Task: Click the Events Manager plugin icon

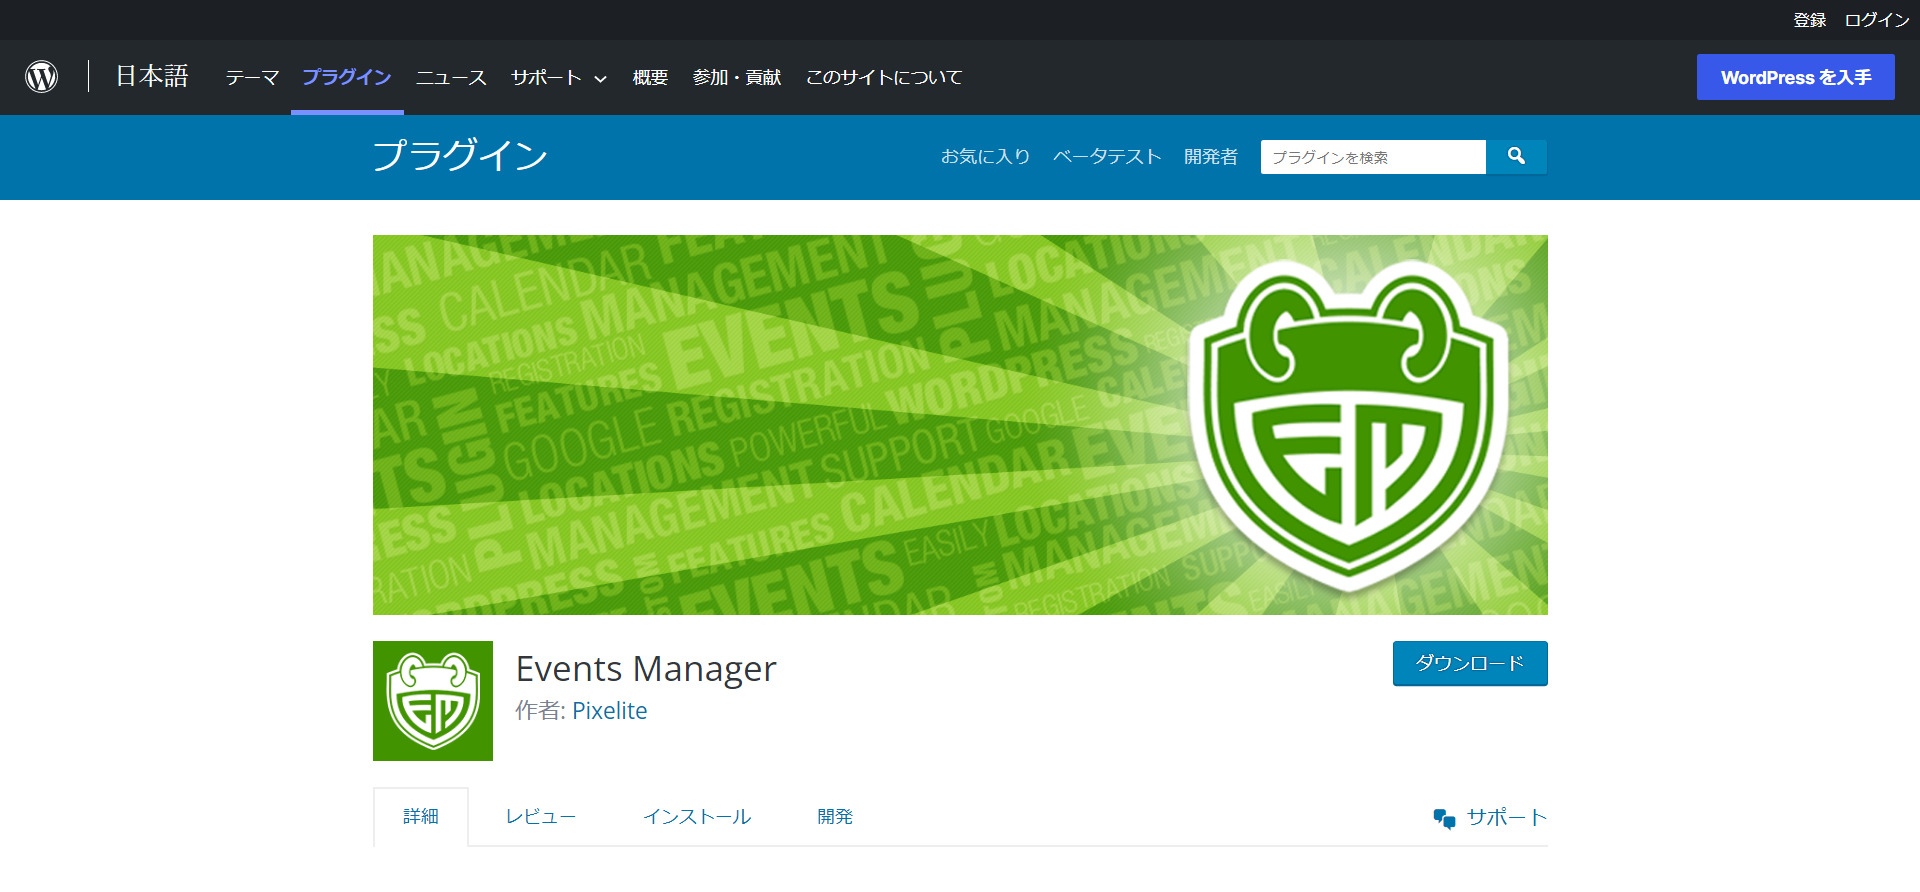Action: [x=433, y=701]
